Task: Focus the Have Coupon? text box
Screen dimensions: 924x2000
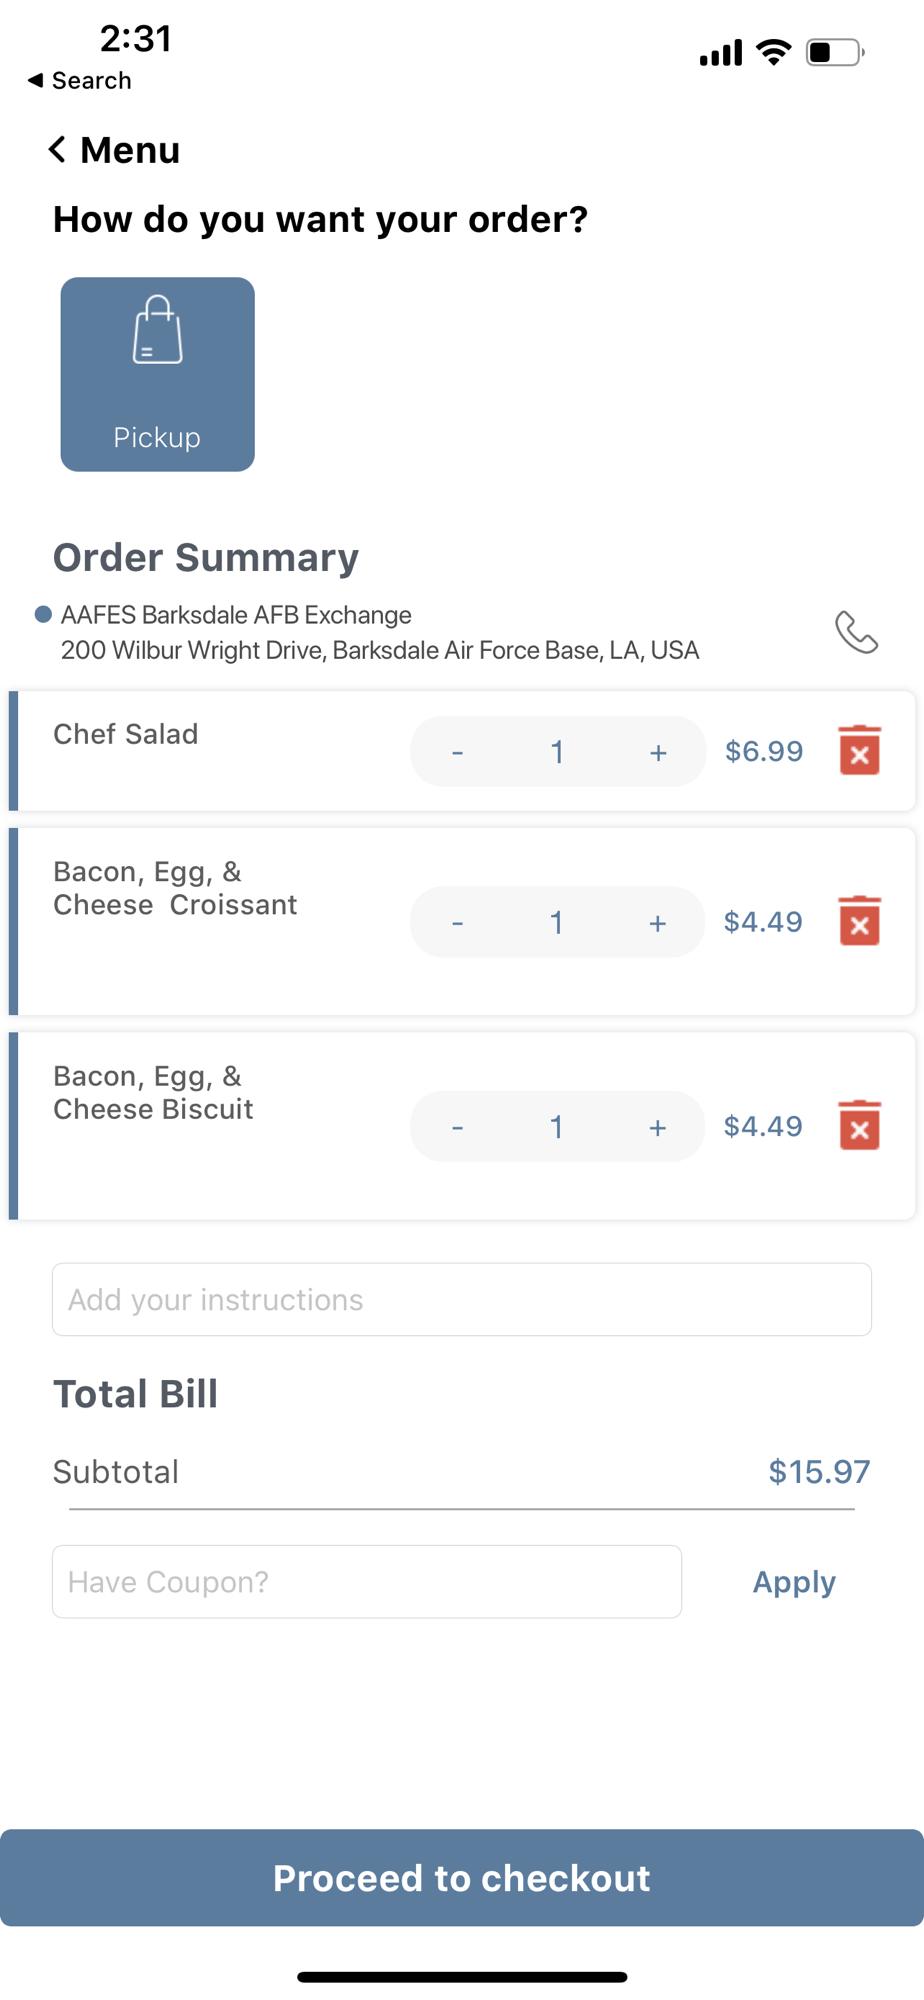Action: 367,1581
